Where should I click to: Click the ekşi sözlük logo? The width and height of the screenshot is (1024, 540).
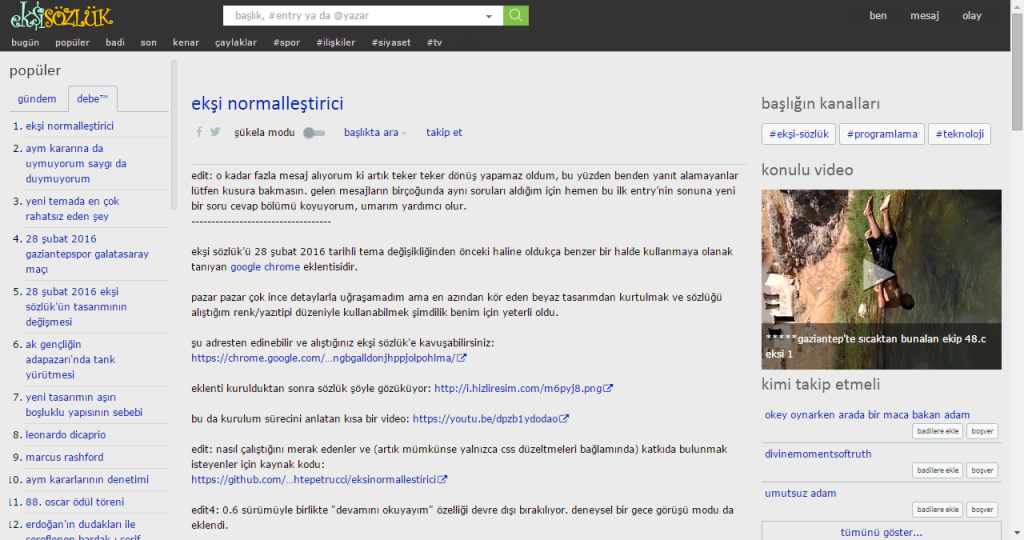(x=61, y=16)
